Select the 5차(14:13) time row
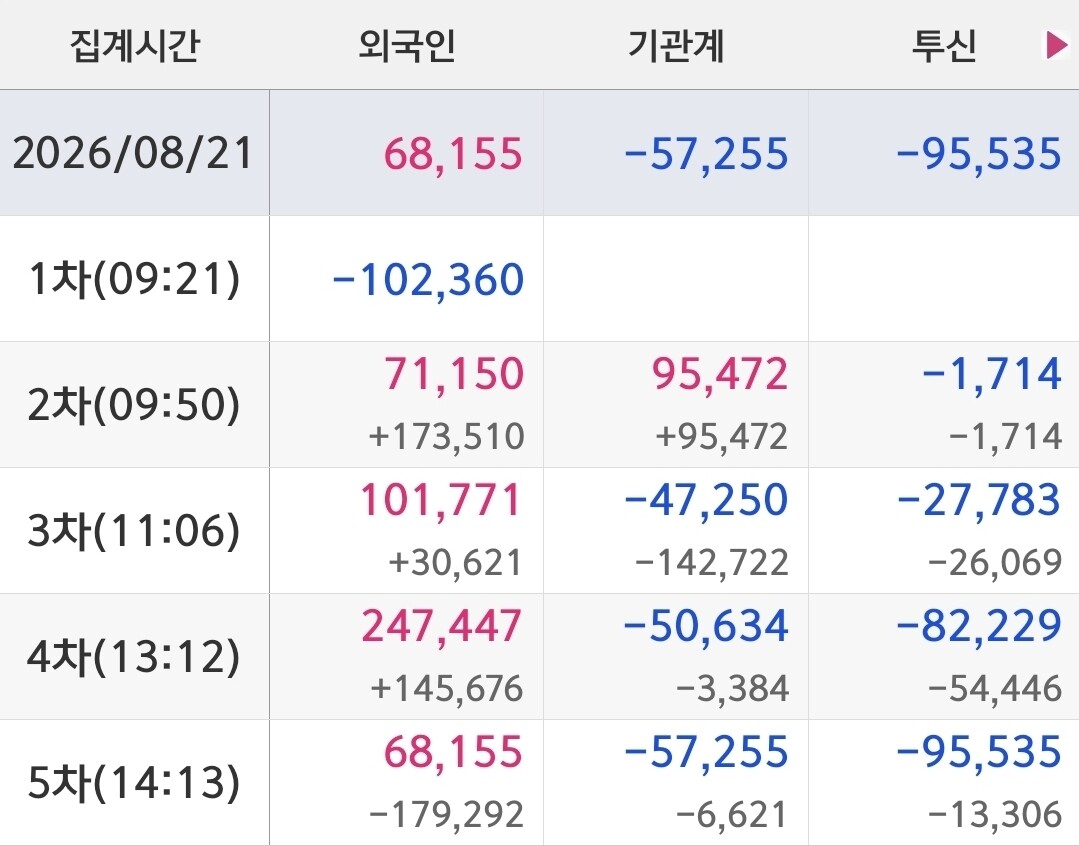This screenshot has height=846, width=1079. click(x=540, y=783)
